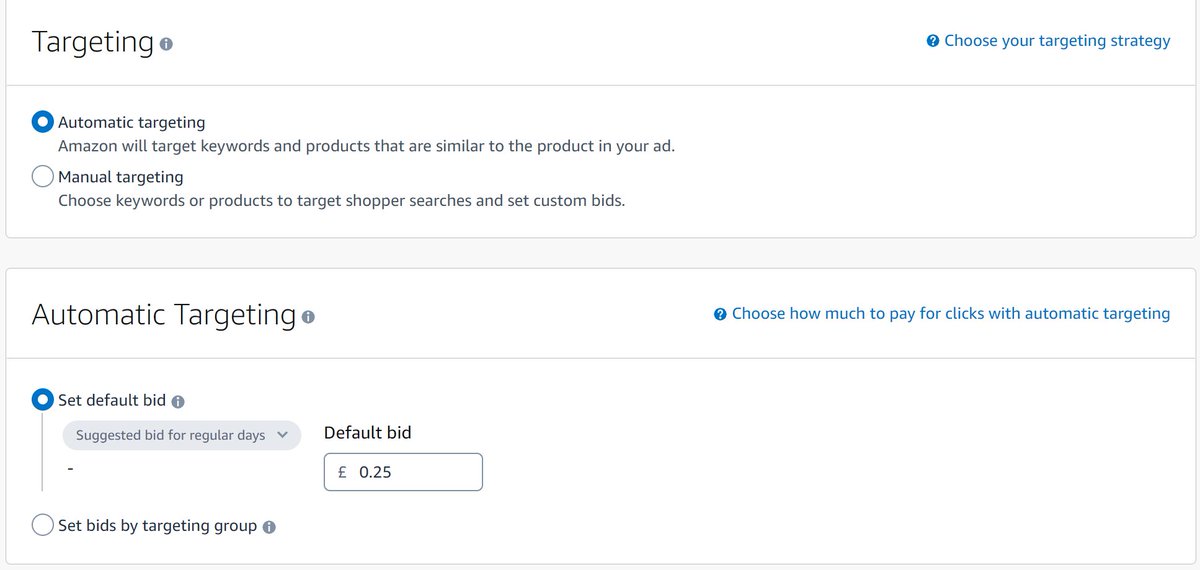Click question mark icon before 'Choose your targeting strategy'
The height and width of the screenshot is (570, 1200).
[932, 41]
